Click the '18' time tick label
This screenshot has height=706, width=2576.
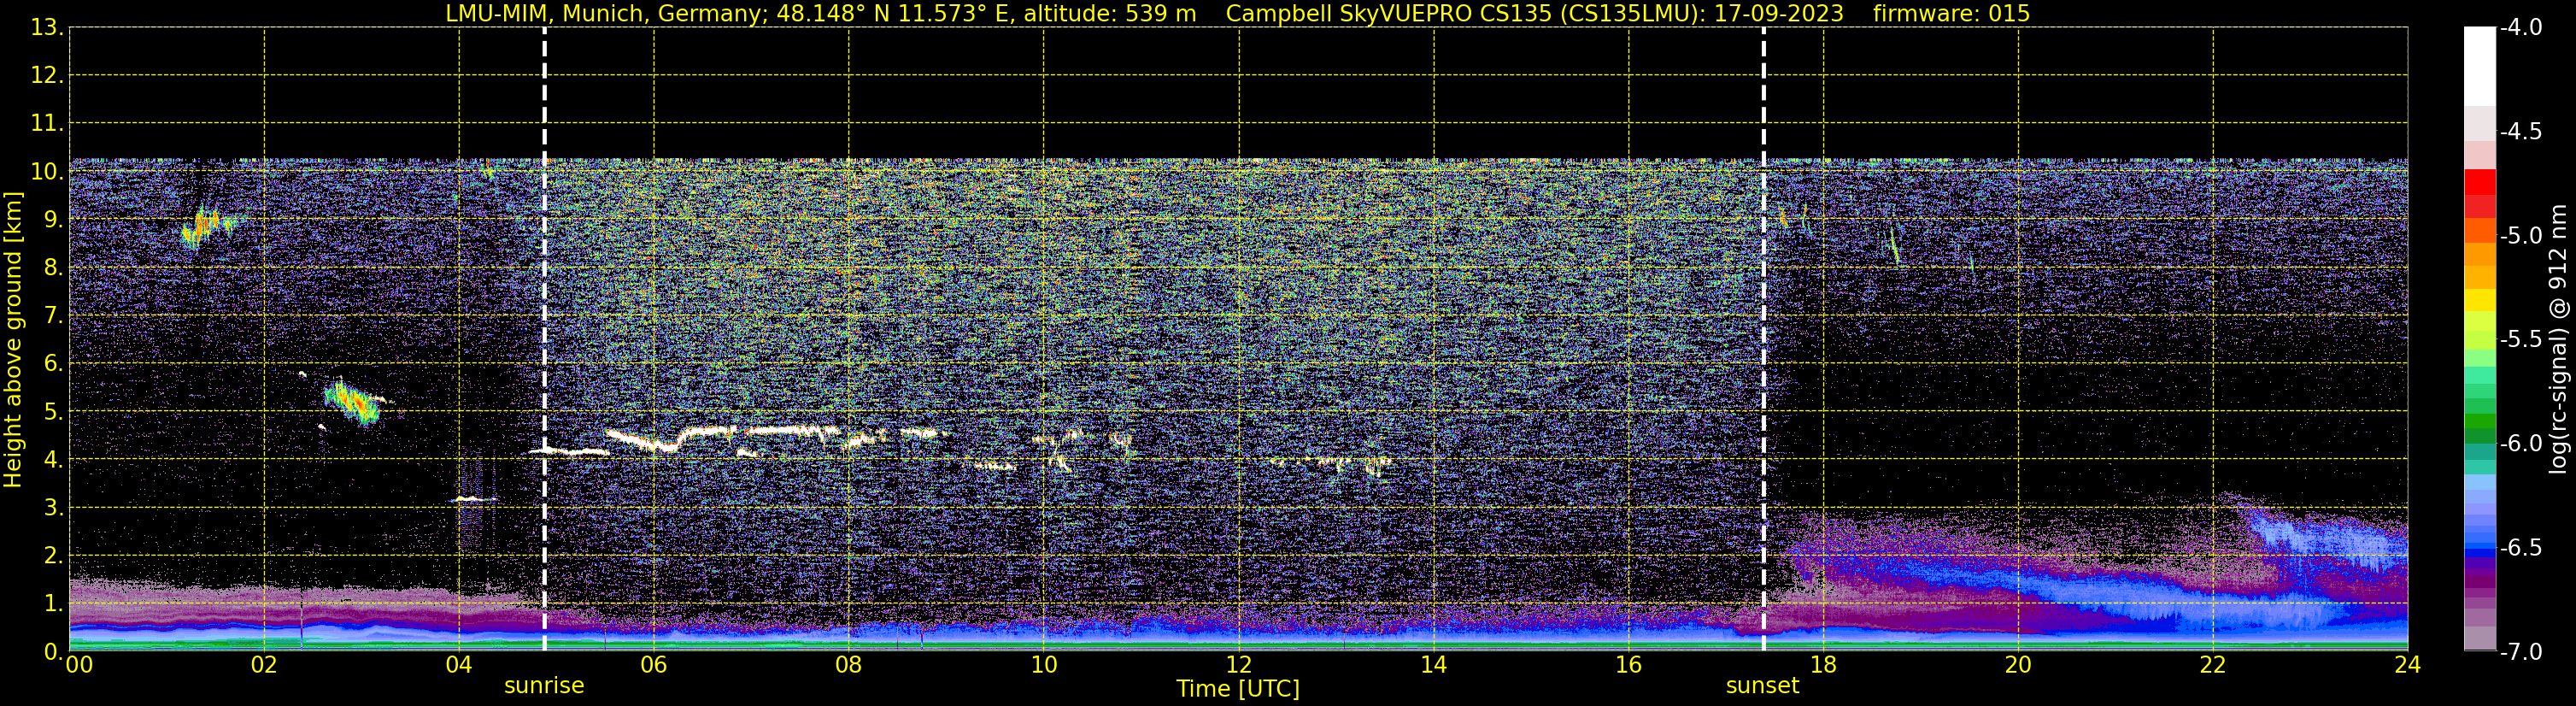click(x=1824, y=666)
